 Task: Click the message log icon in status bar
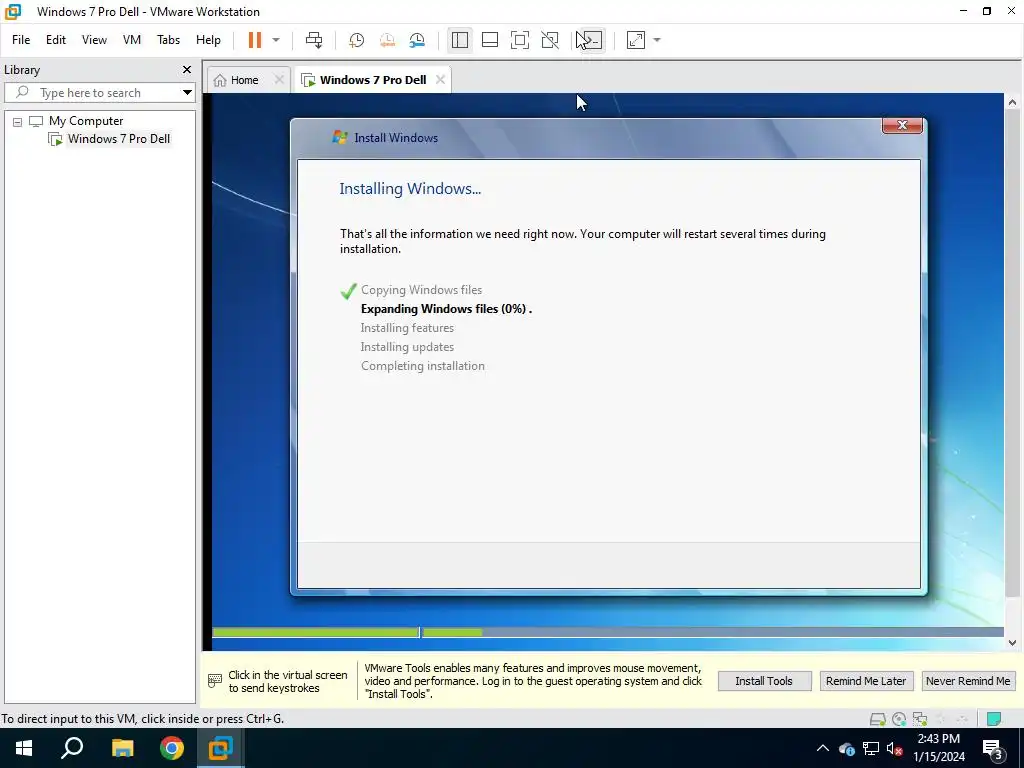pos(994,719)
